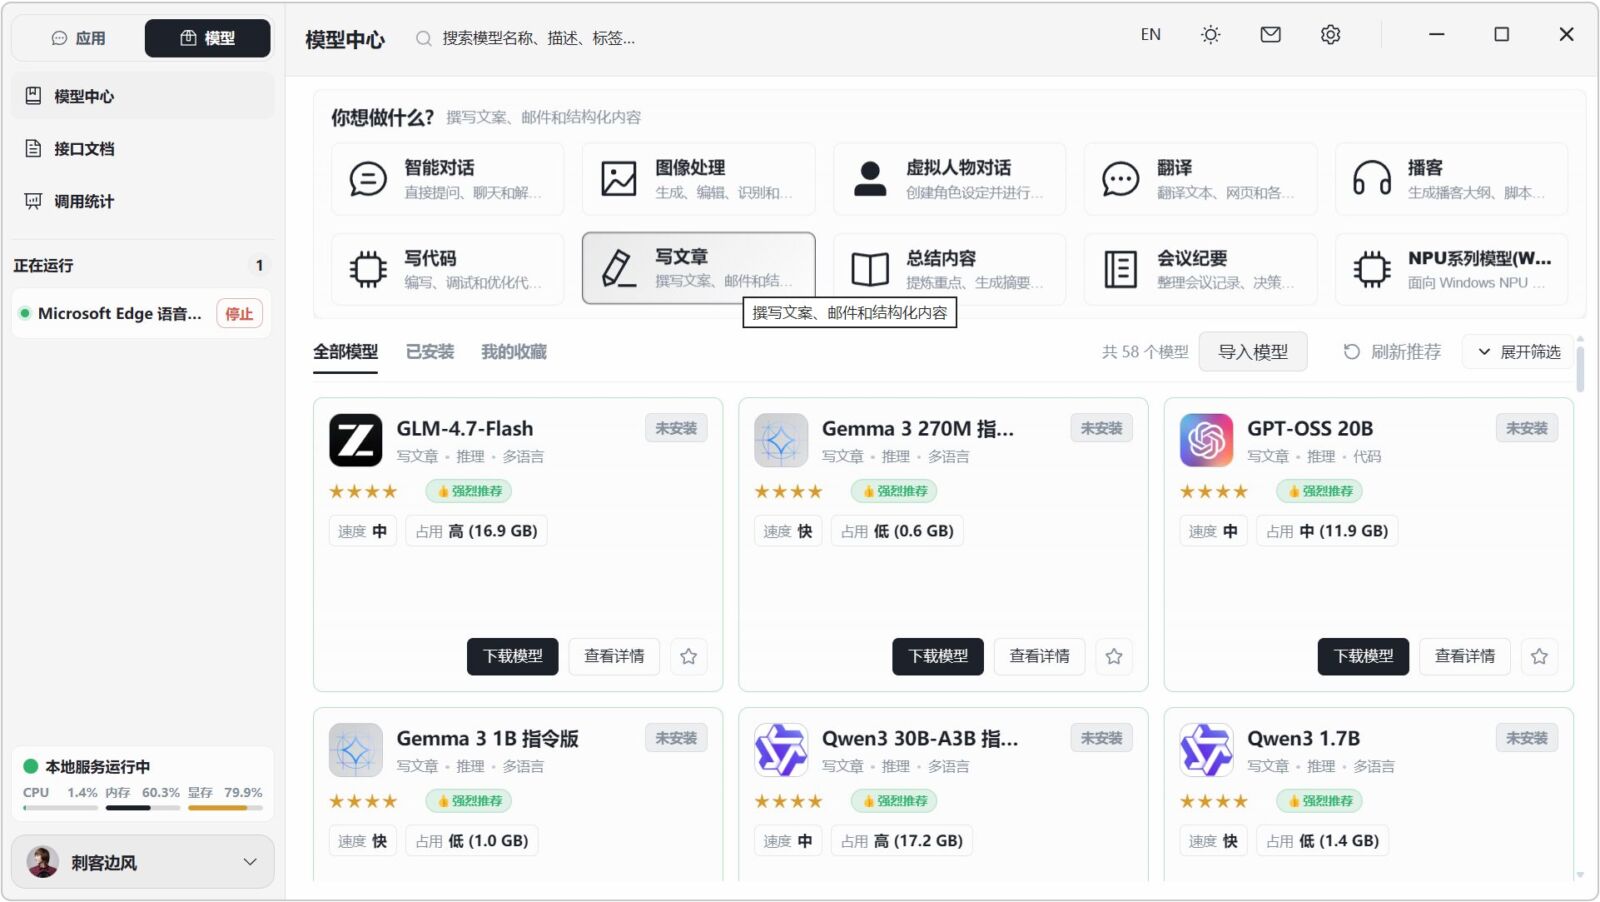Viewport: 1600px width, 902px height.
Task: Click the GLM-4.7-Flash Z logo
Action: tap(356, 440)
